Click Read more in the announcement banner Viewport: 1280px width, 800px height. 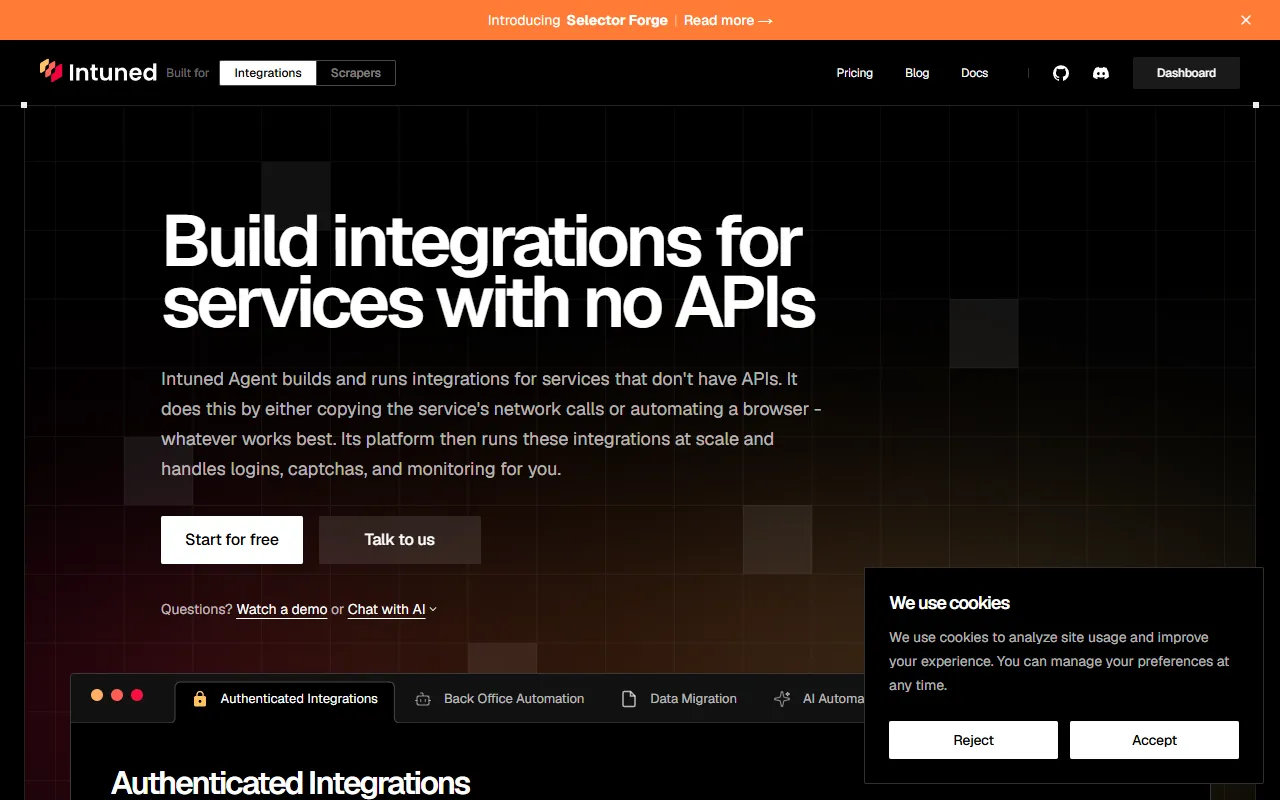pyautogui.click(x=728, y=20)
